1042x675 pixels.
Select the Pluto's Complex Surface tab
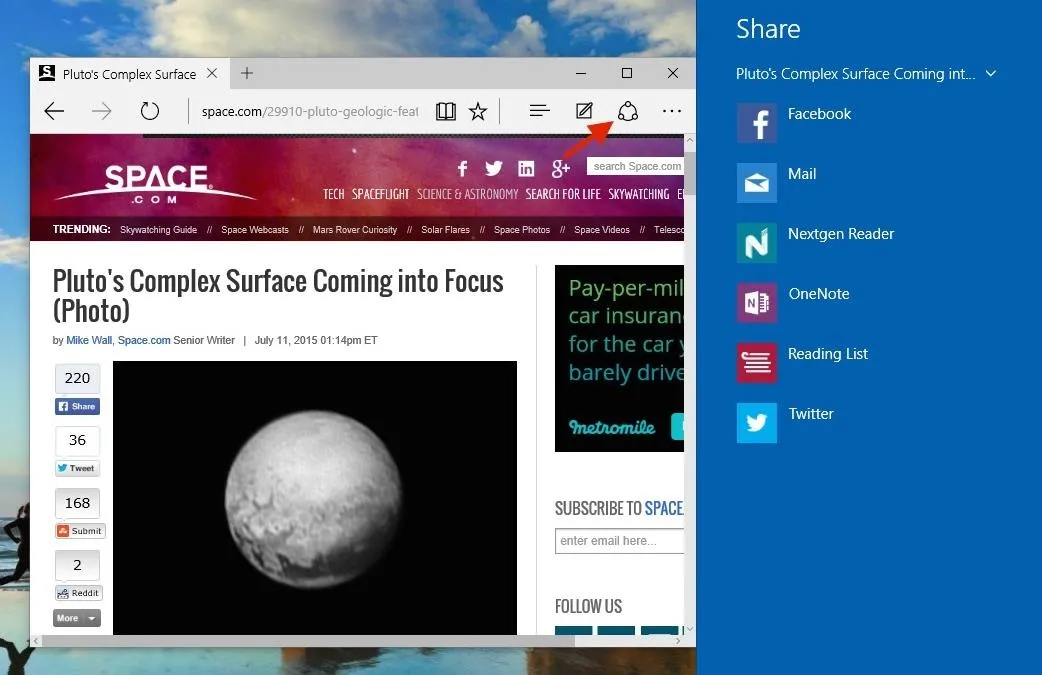coord(130,74)
